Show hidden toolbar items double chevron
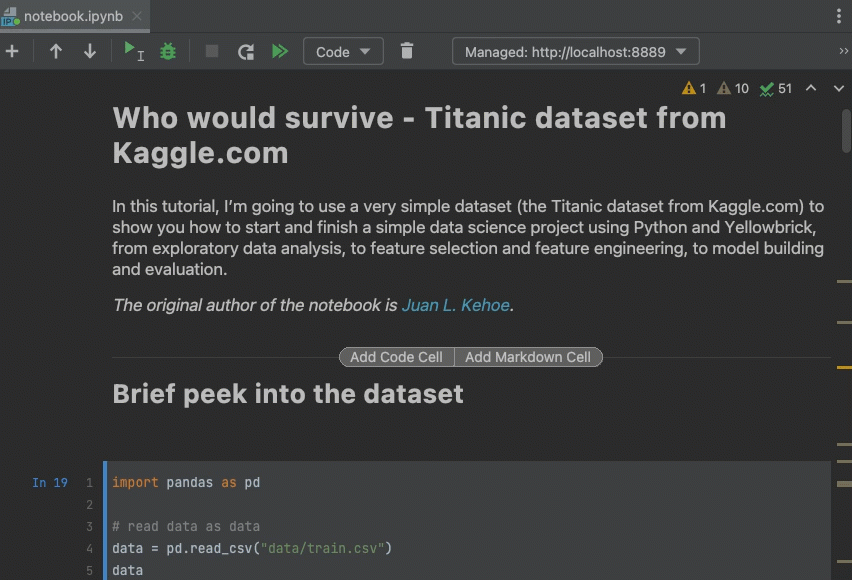The width and height of the screenshot is (852, 580). 843,51
